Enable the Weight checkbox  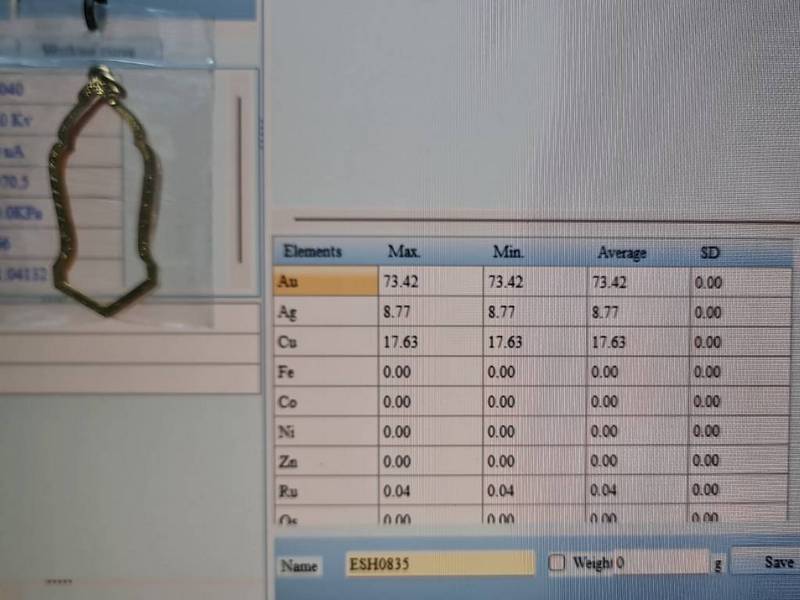pyautogui.click(x=557, y=563)
